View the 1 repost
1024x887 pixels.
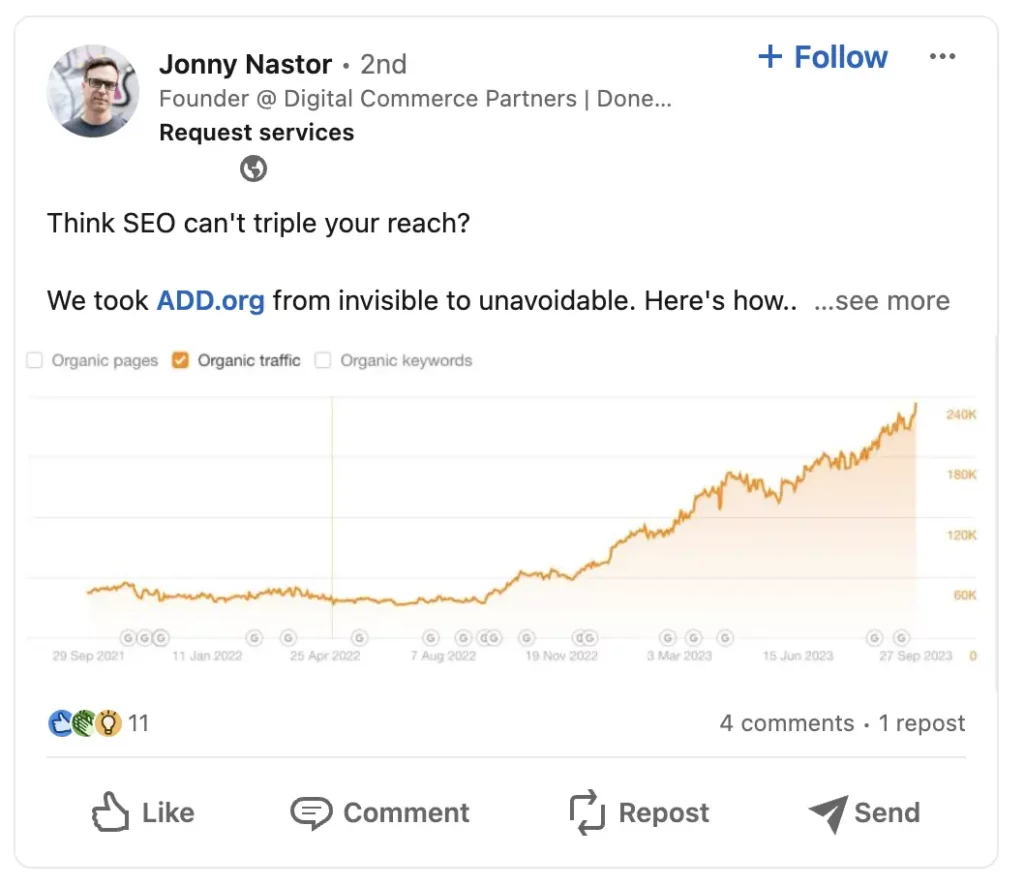(x=920, y=723)
